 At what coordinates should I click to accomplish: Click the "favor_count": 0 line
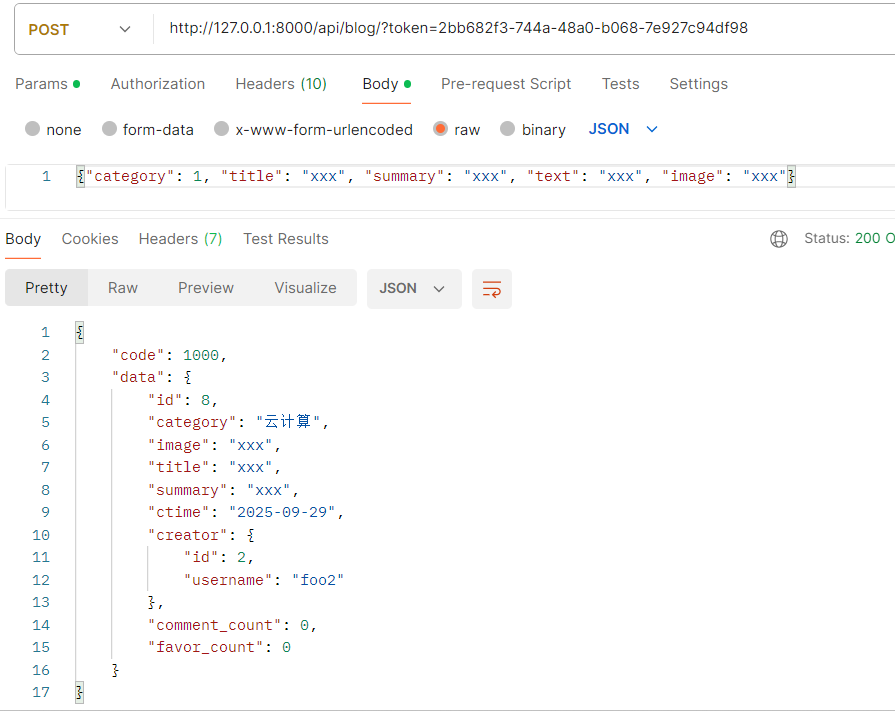click(219, 648)
